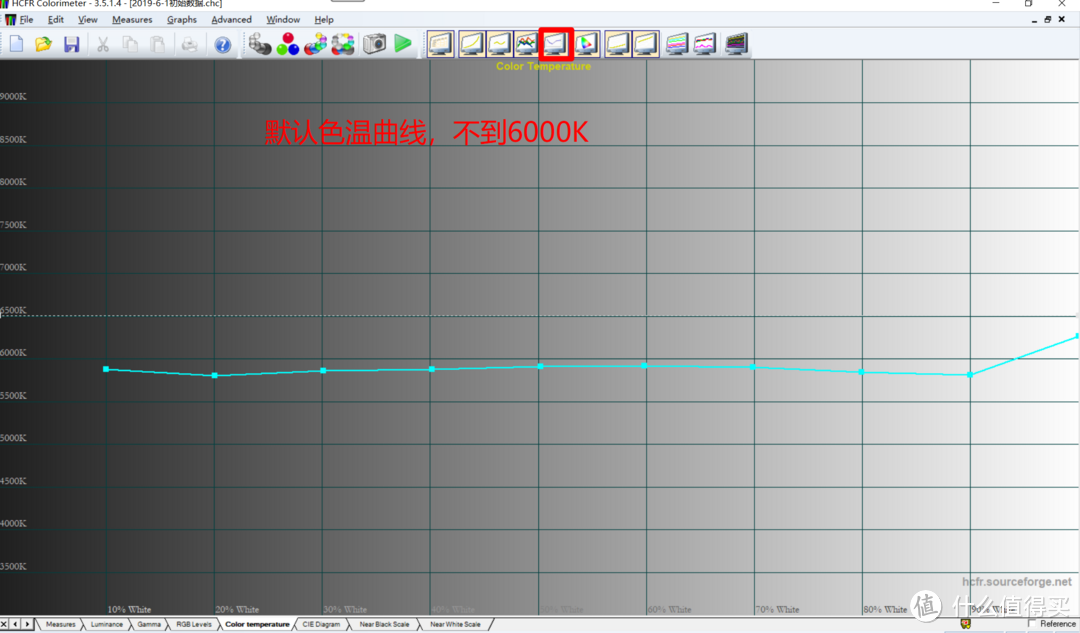
Task: Click the hcfr.sourceforge.net link text
Action: tap(1016, 581)
